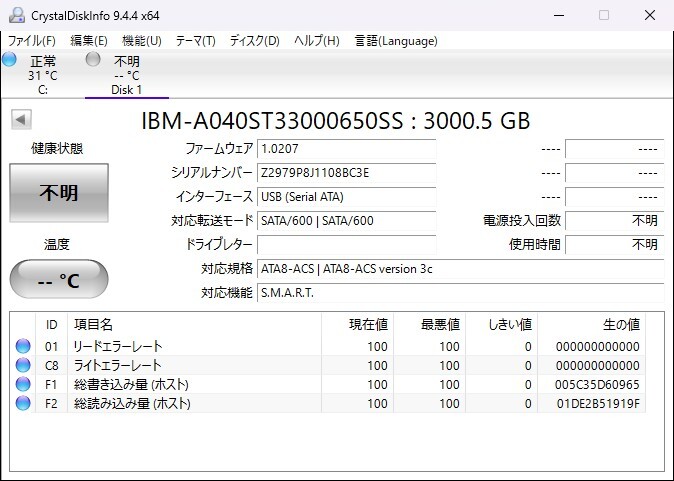Click status orb of row F2 総読み込み量
Screen dimensions: 674x481
23,403
